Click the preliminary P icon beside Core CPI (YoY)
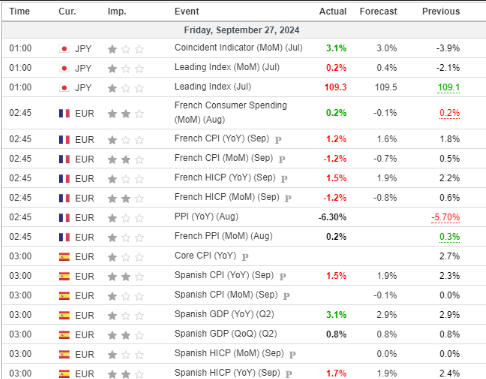The width and height of the screenshot is (486, 379). pos(245,257)
